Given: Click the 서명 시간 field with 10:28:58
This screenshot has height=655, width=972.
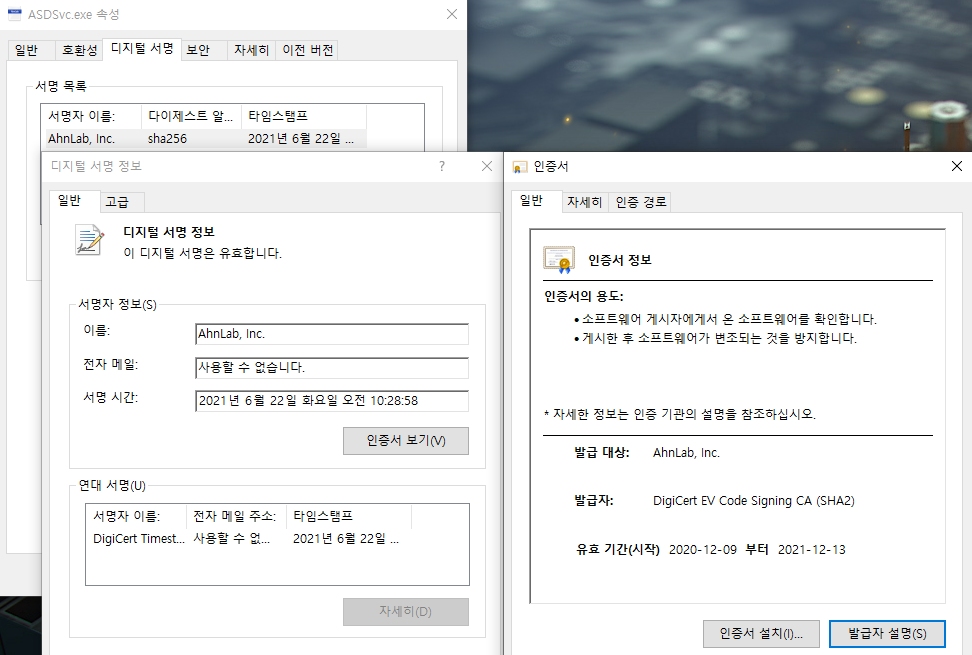Looking at the screenshot, I should tap(332, 401).
